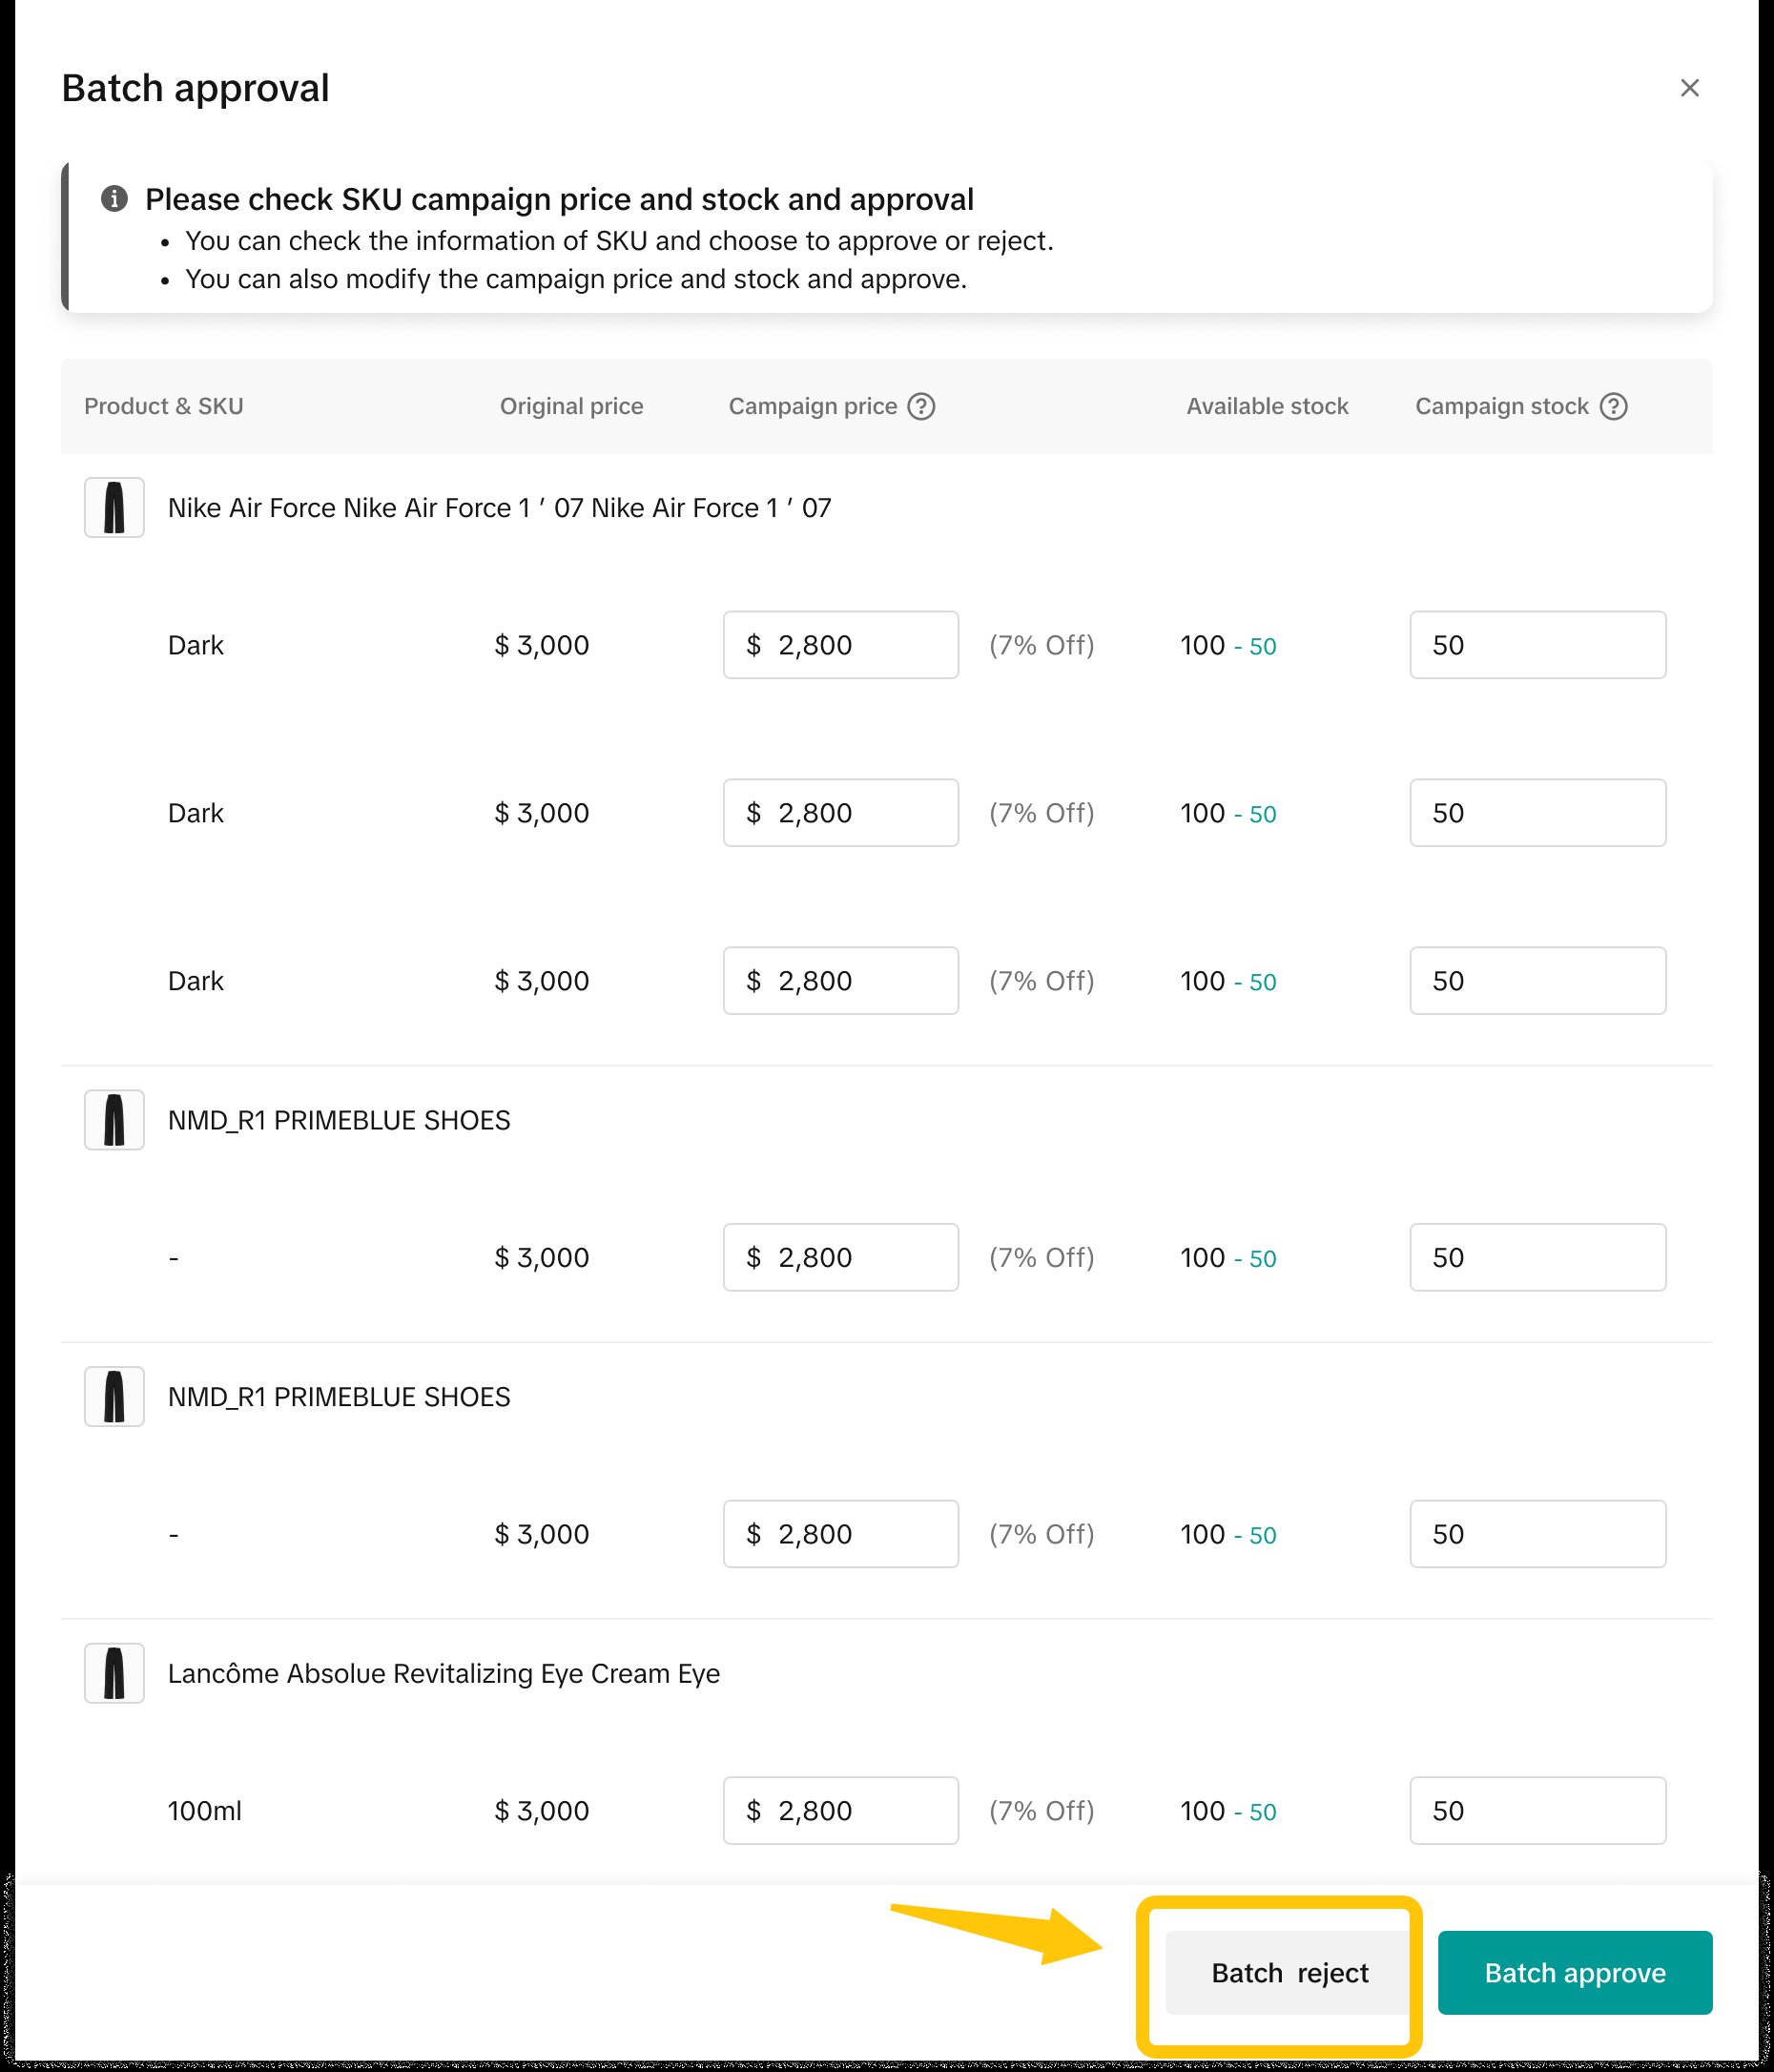Click the second NMD_R1 PRIMEBLUE SHOES thumbnail
The height and width of the screenshot is (2072, 1774).
tap(114, 1396)
